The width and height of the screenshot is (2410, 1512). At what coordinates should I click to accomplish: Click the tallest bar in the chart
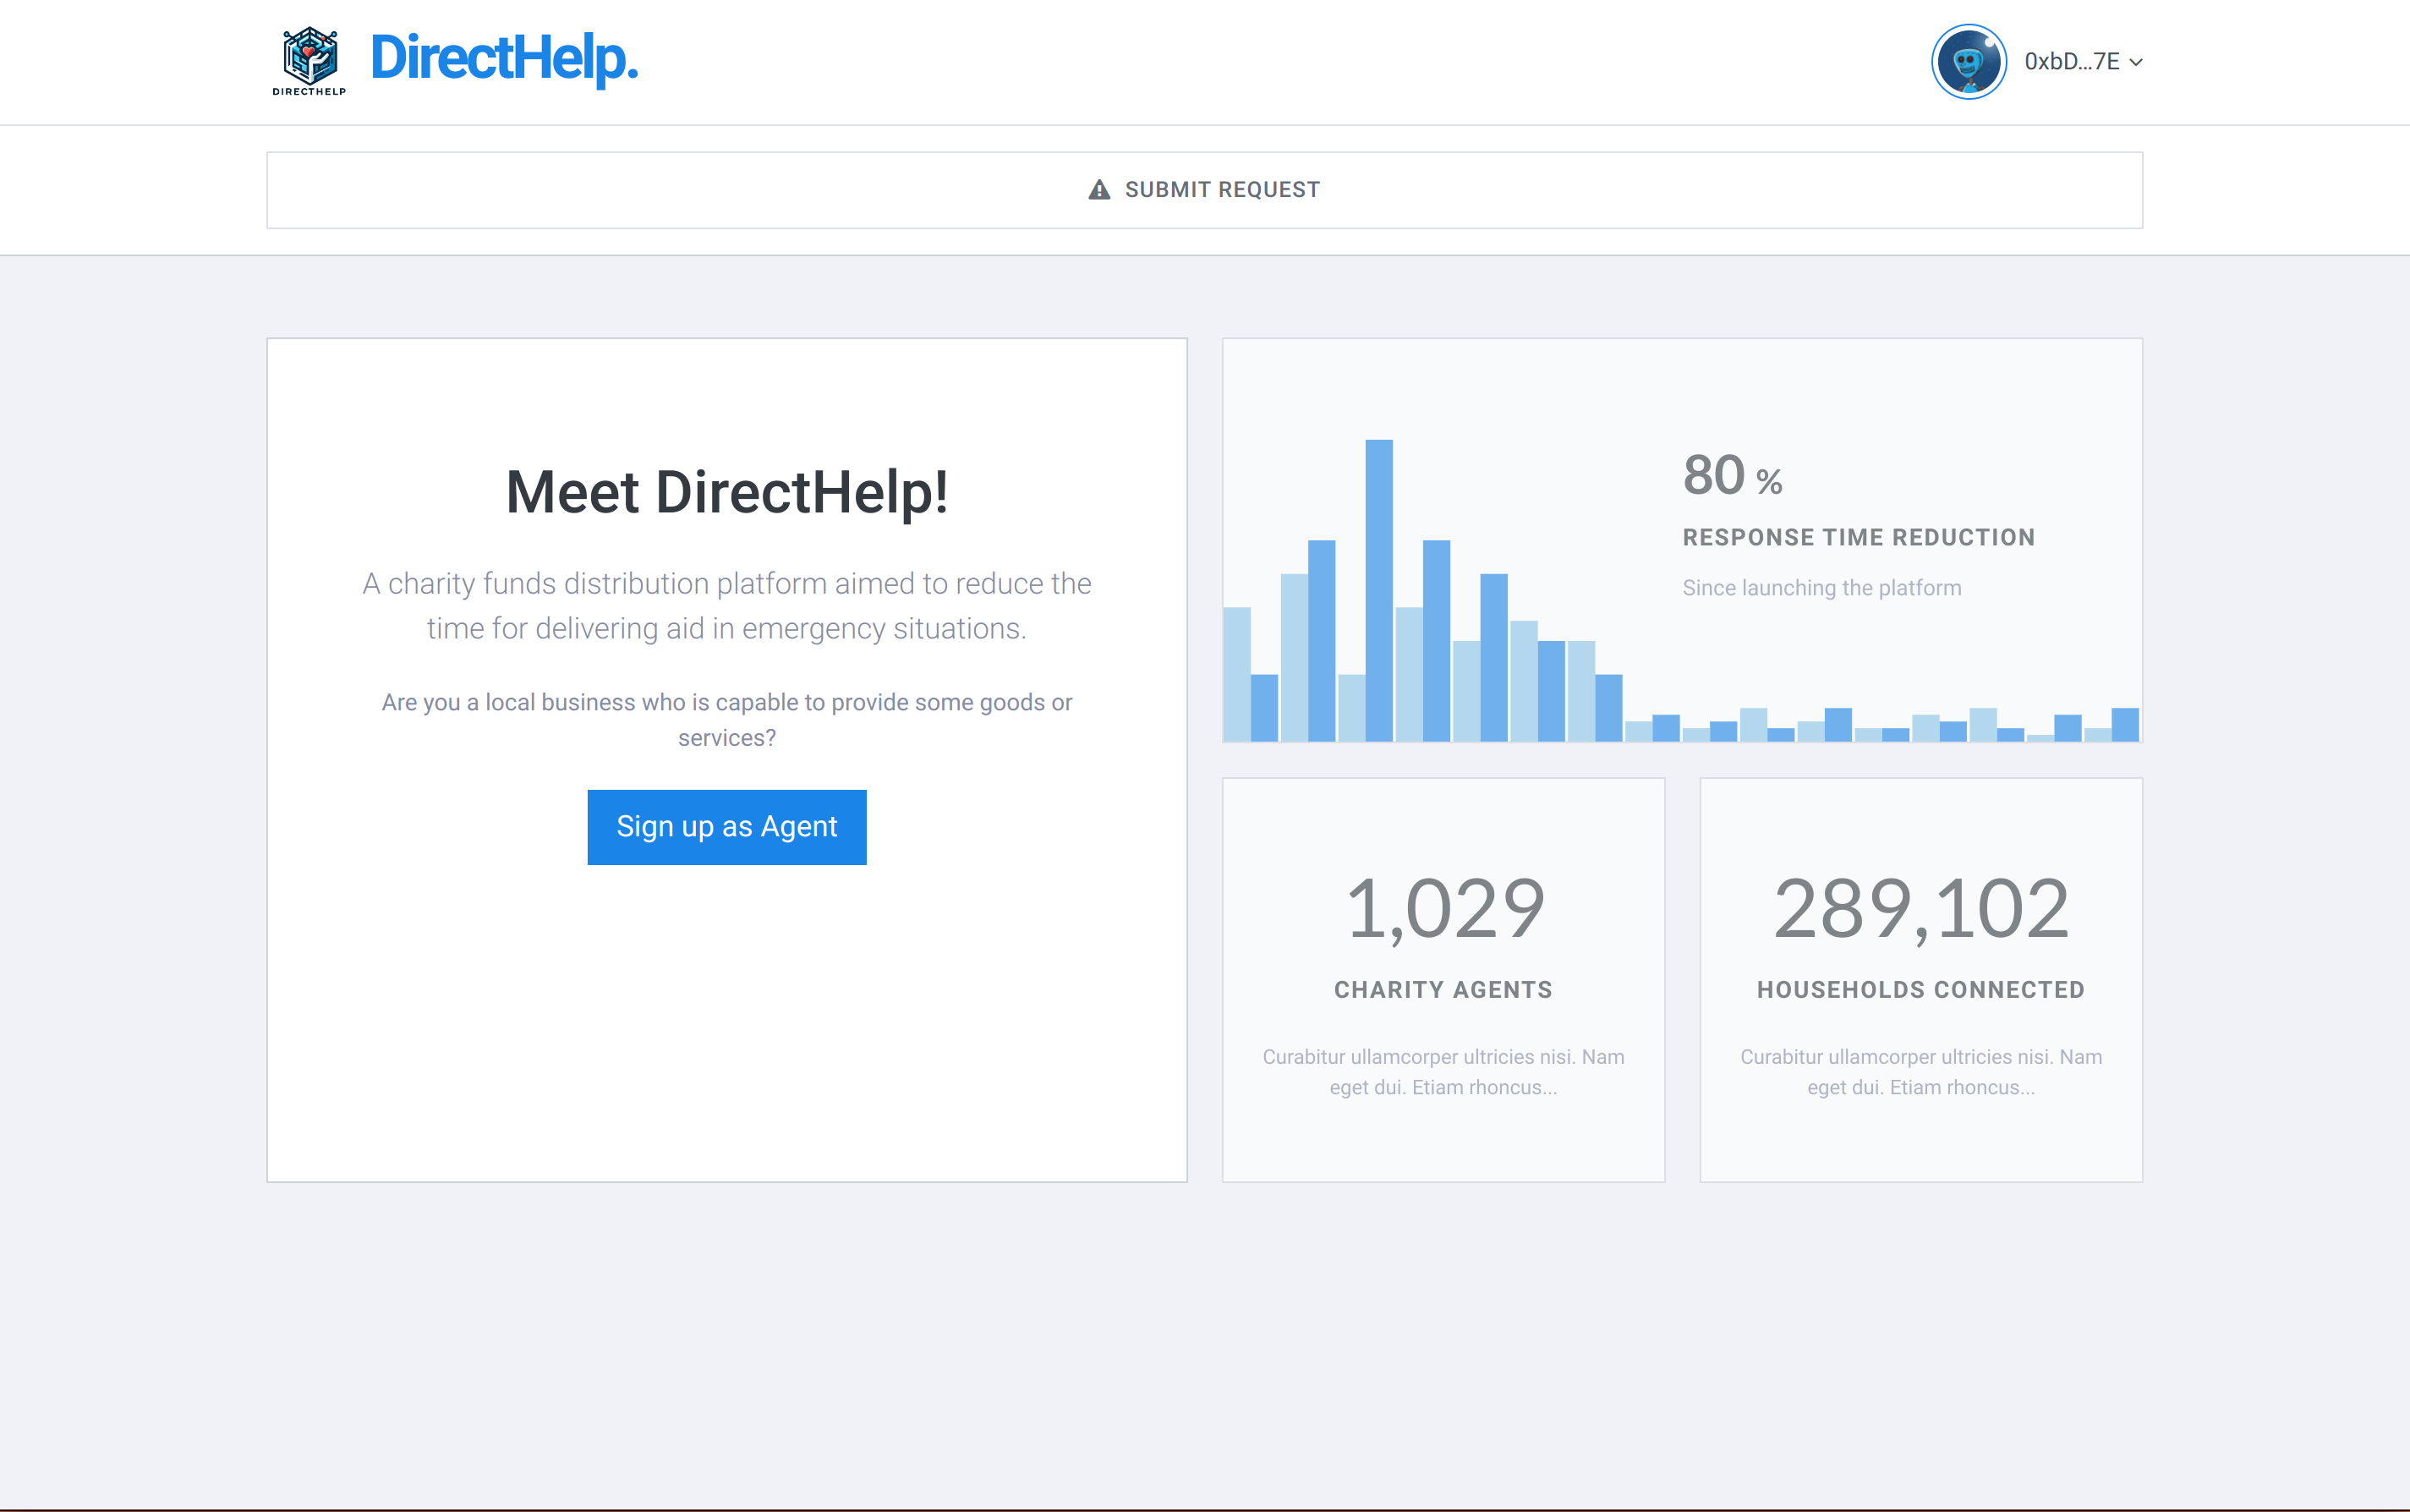[x=1379, y=590]
